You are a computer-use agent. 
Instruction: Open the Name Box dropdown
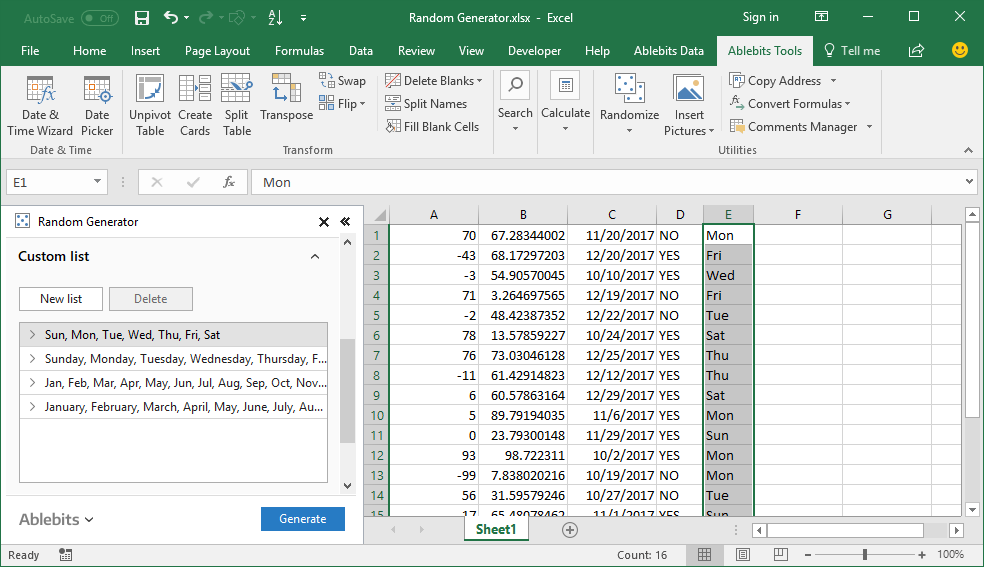click(97, 182)
